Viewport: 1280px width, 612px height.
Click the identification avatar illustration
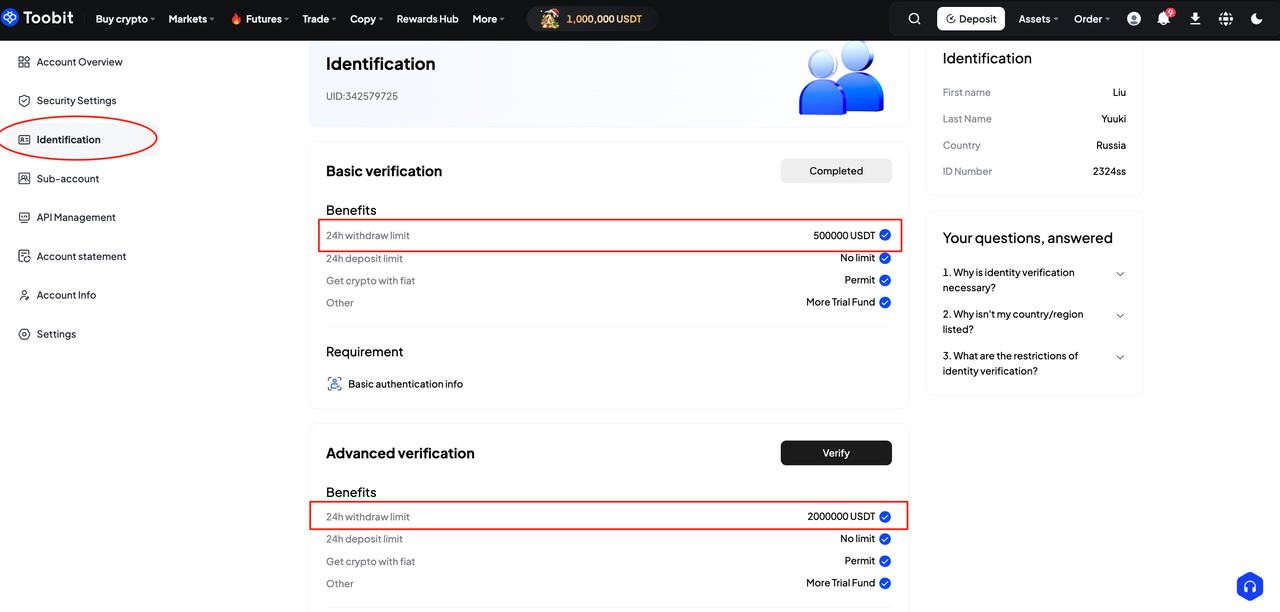pos(842,77)
